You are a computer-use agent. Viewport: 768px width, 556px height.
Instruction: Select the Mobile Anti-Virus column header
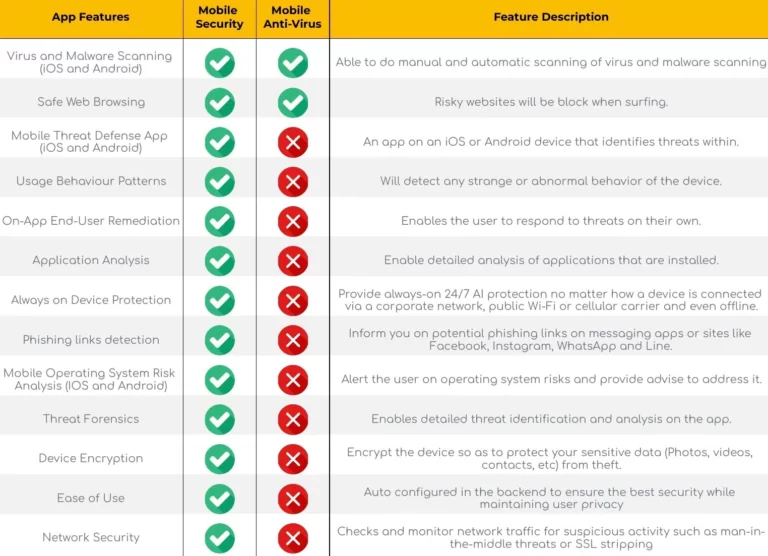pyautogui.click(x=292, y=17)
